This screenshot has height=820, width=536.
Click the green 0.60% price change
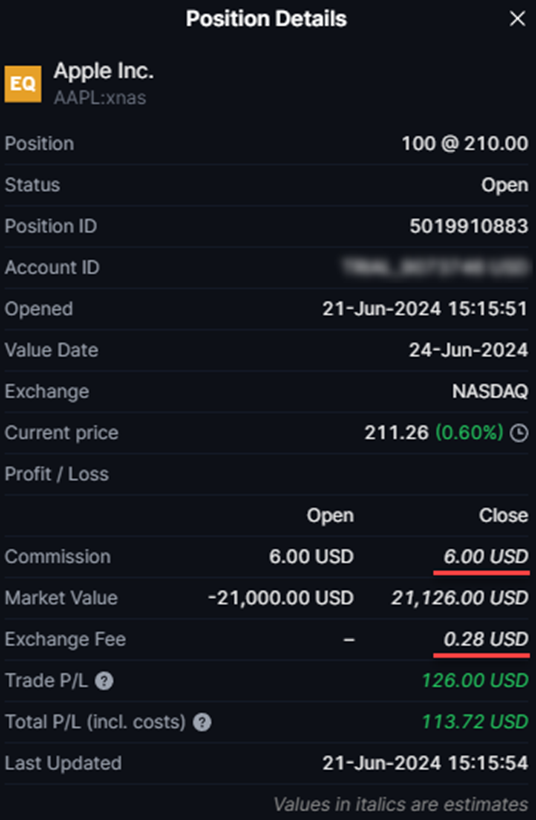[x=469, y=433]
